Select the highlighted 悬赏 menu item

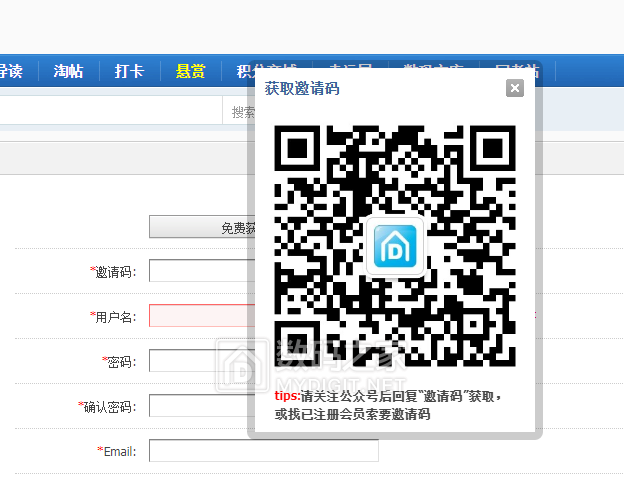pyautogui.click(x=190, y=71)
